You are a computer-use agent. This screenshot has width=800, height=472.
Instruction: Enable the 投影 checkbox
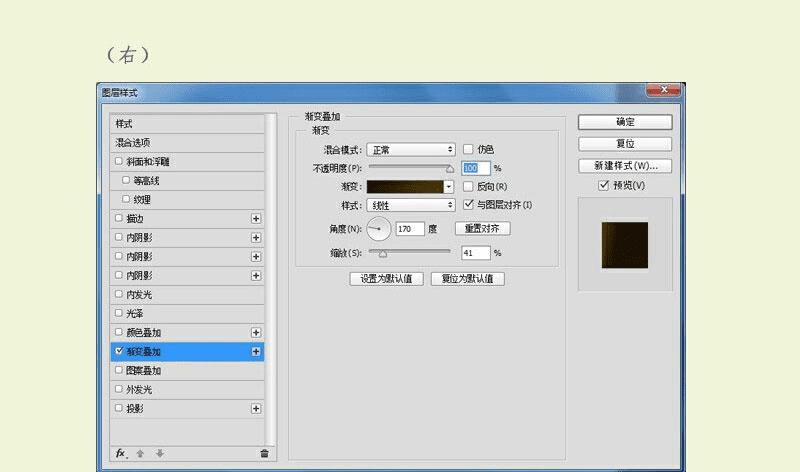pos(119,408)
